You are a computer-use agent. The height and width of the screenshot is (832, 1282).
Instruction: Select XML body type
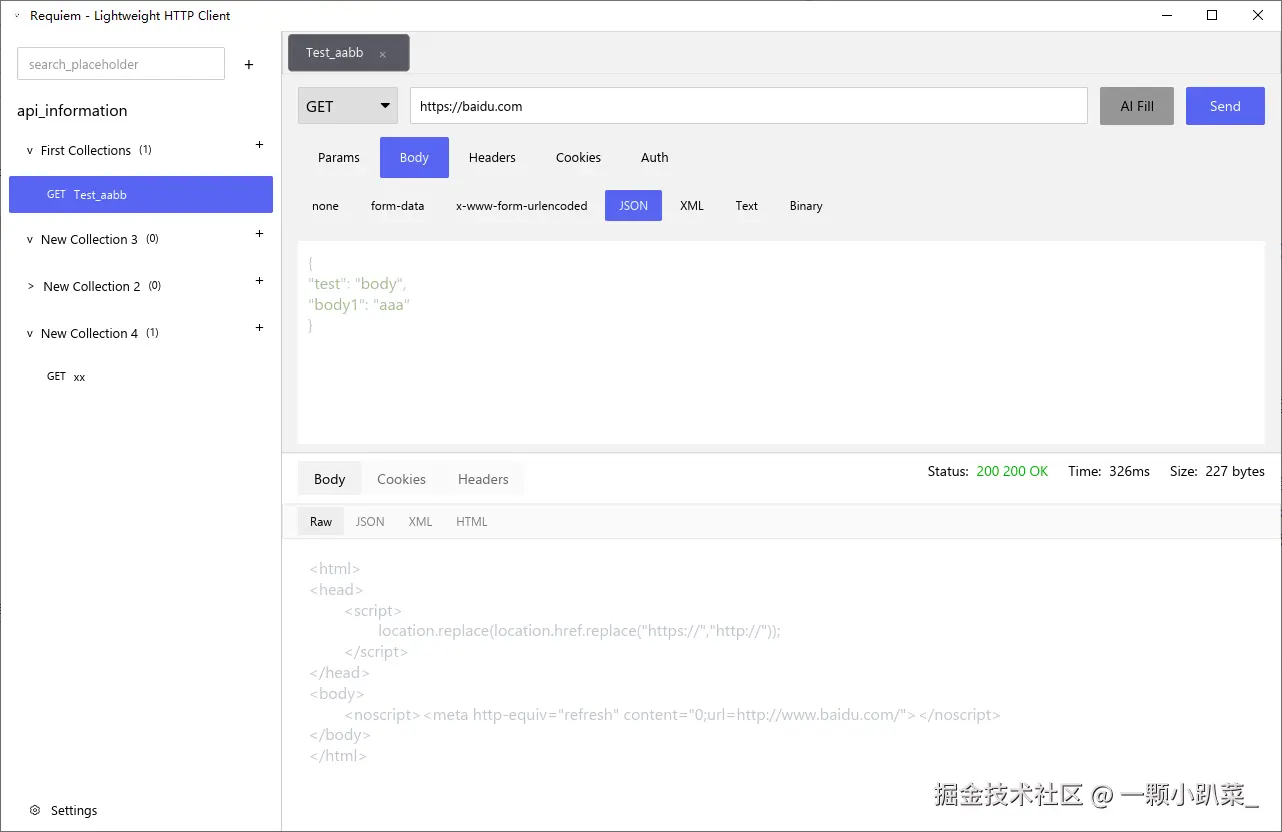click(x=692, y=206)
